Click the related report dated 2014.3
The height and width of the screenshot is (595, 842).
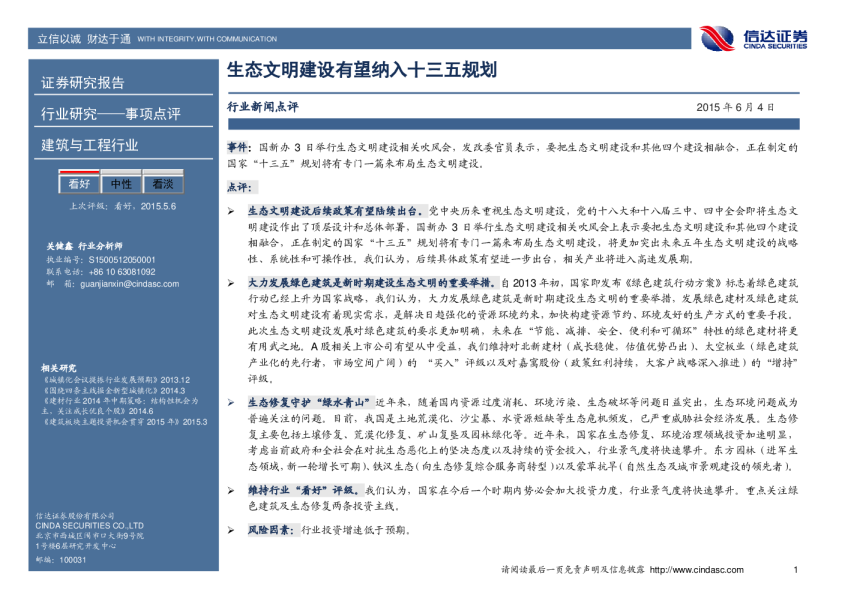click(x=113, y=390)
